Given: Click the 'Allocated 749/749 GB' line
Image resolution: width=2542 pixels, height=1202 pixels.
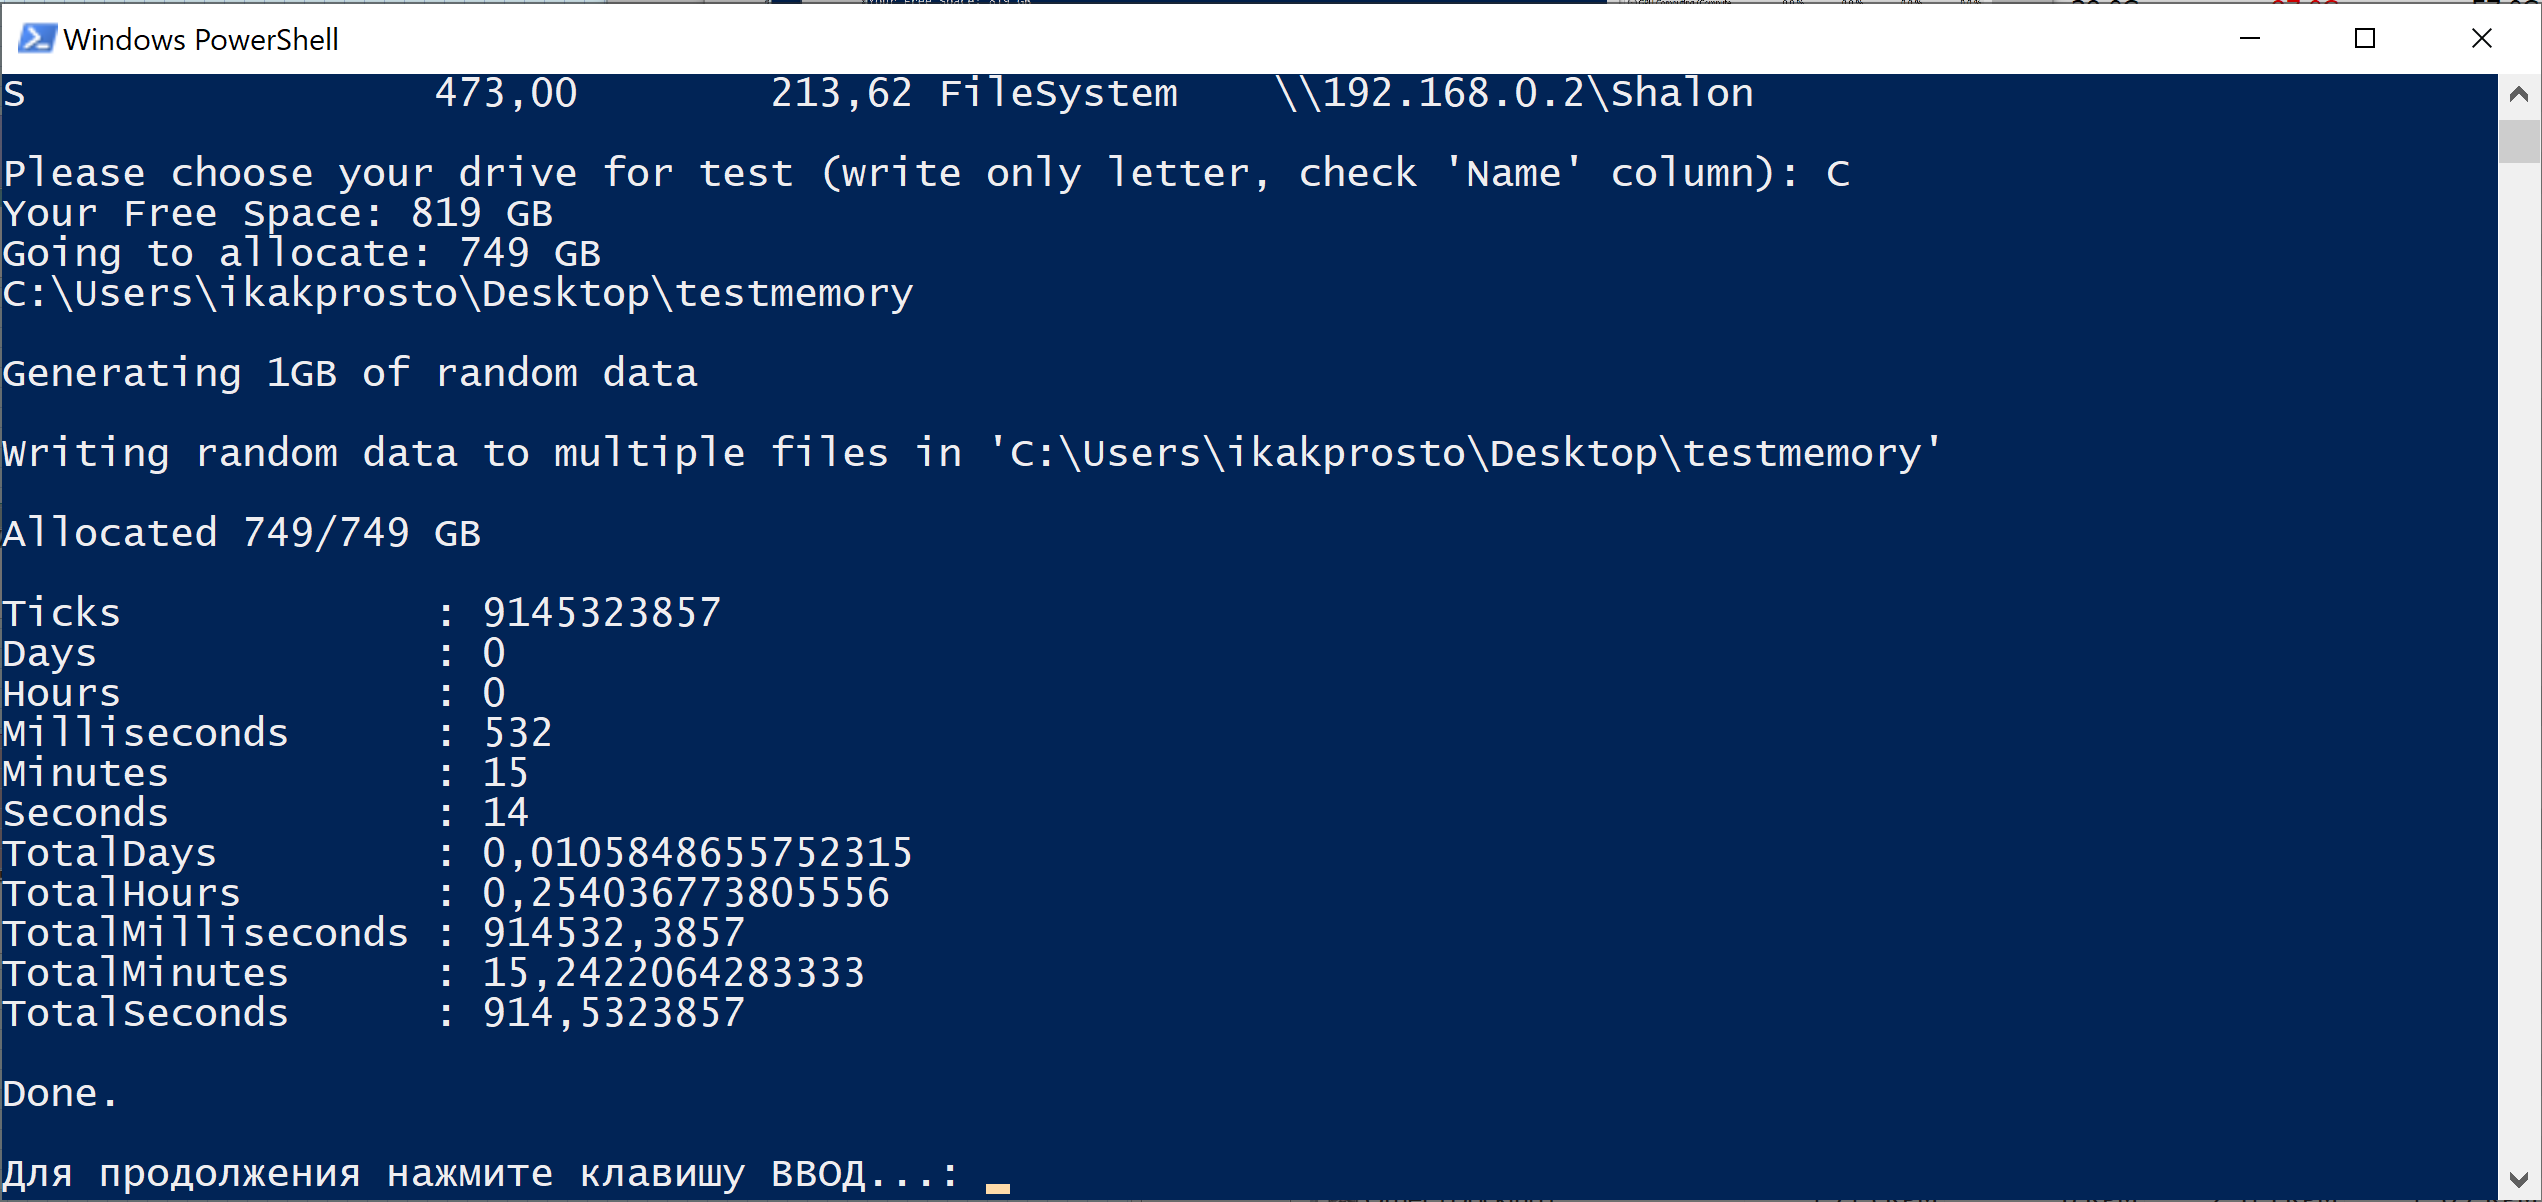Looking at the screenshot, I should 242,533.
